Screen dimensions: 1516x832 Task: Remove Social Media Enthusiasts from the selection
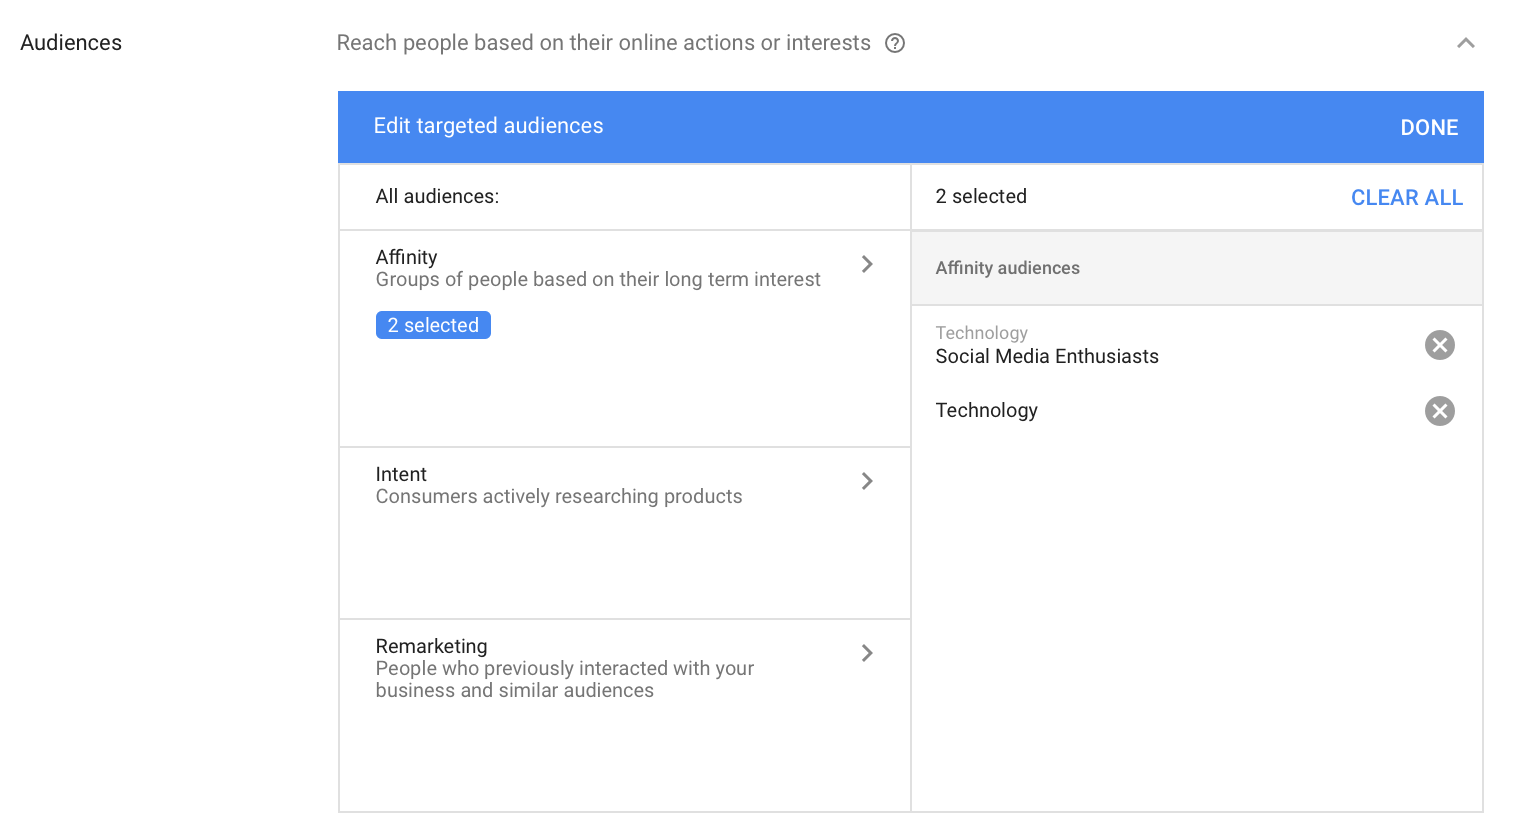pos(1439,345)
